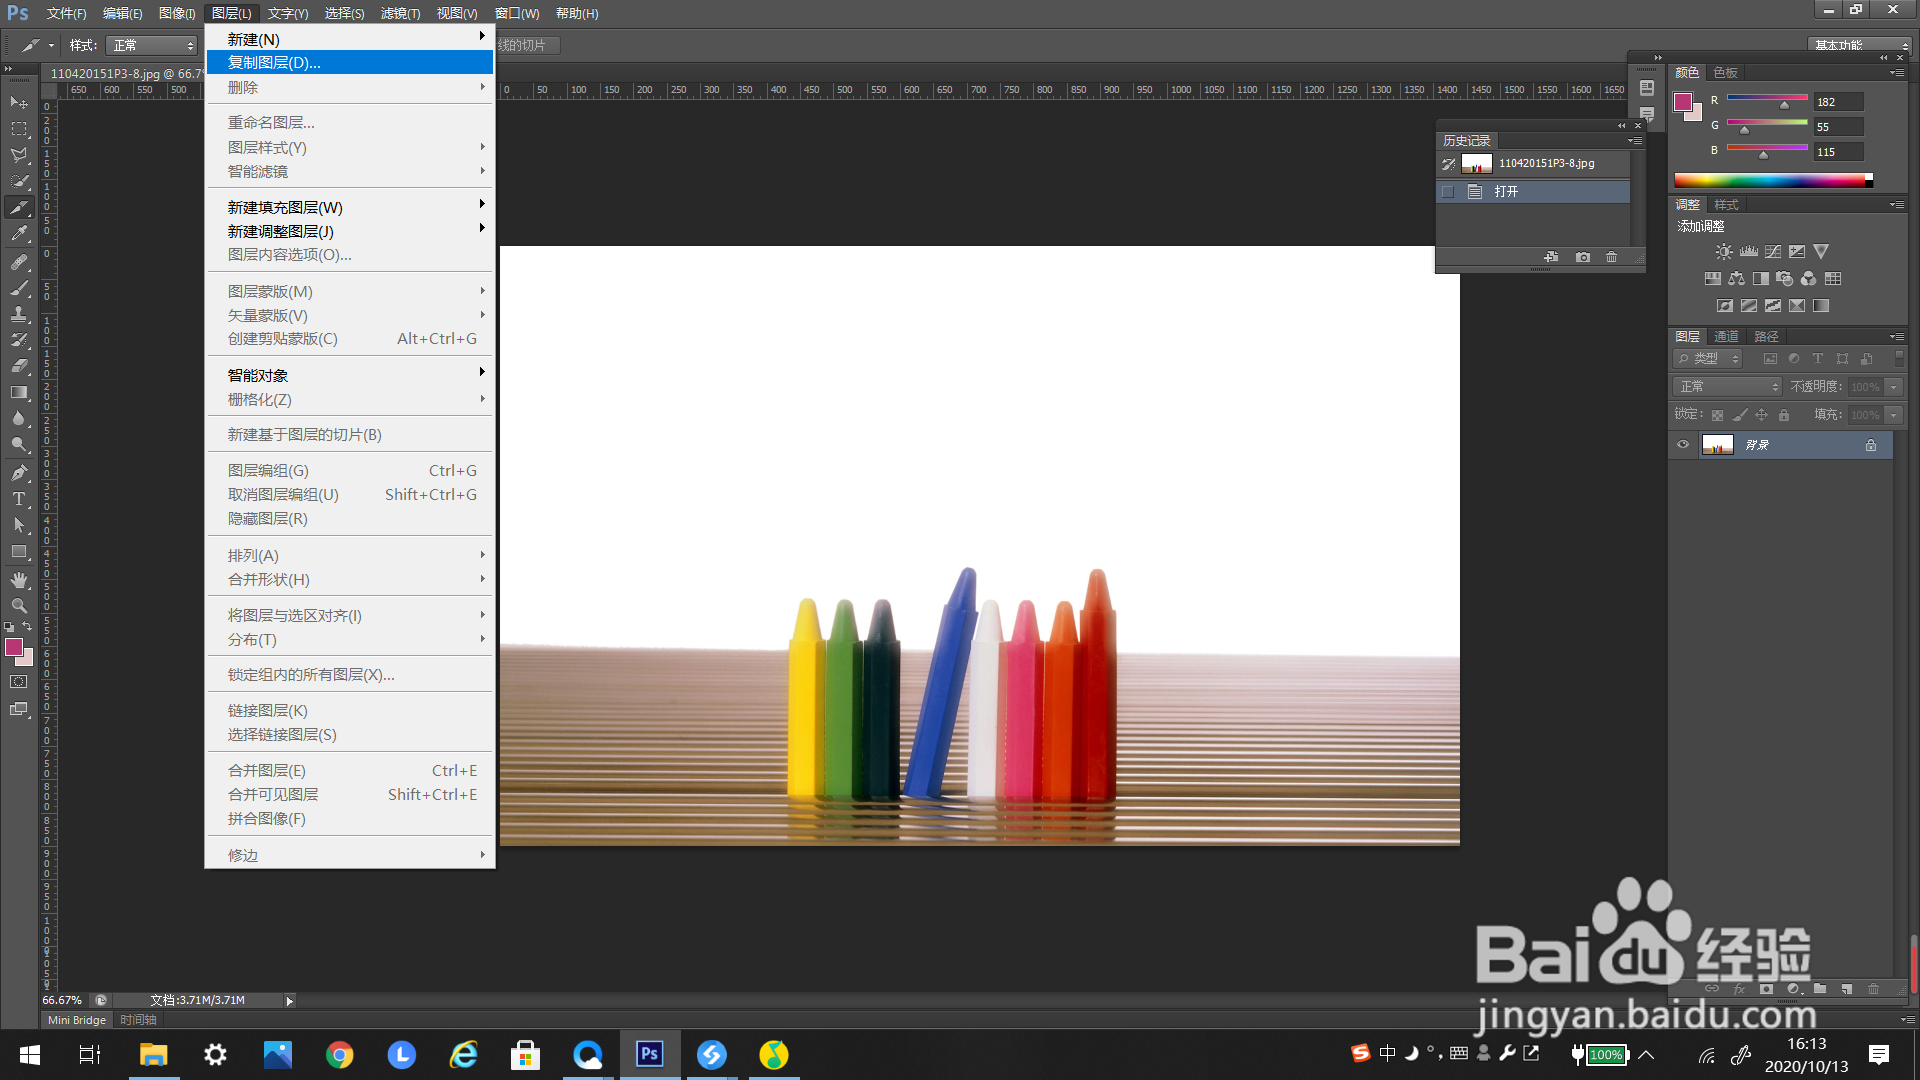This screenshot has width=1920, height=1080.
Task: Click the foreground color swatch in toolbar
Action: 14,648
